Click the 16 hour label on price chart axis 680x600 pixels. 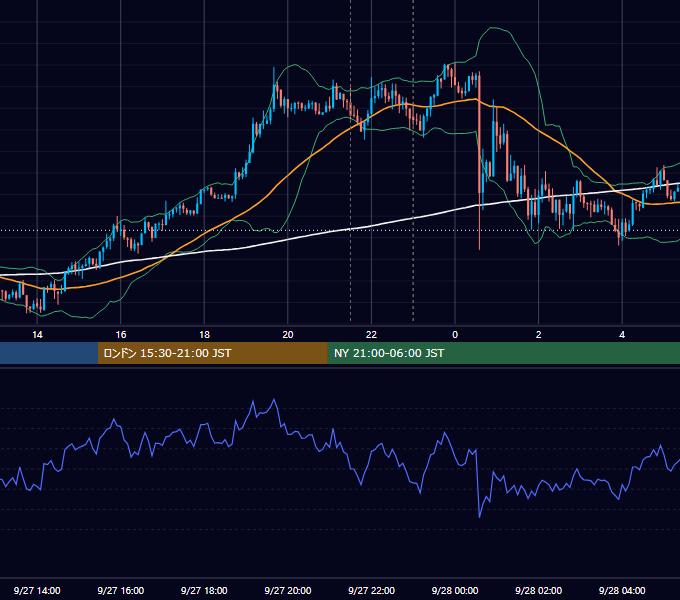click(121, 335)
